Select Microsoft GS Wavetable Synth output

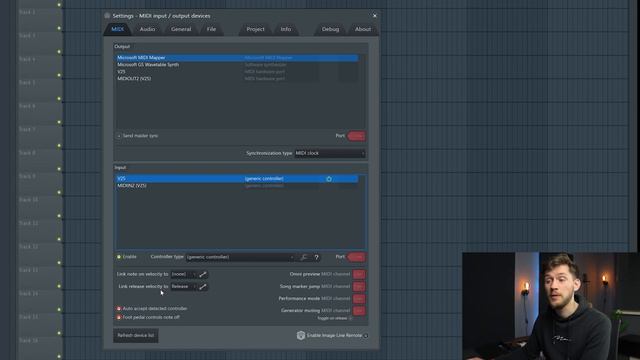[237, 64]
